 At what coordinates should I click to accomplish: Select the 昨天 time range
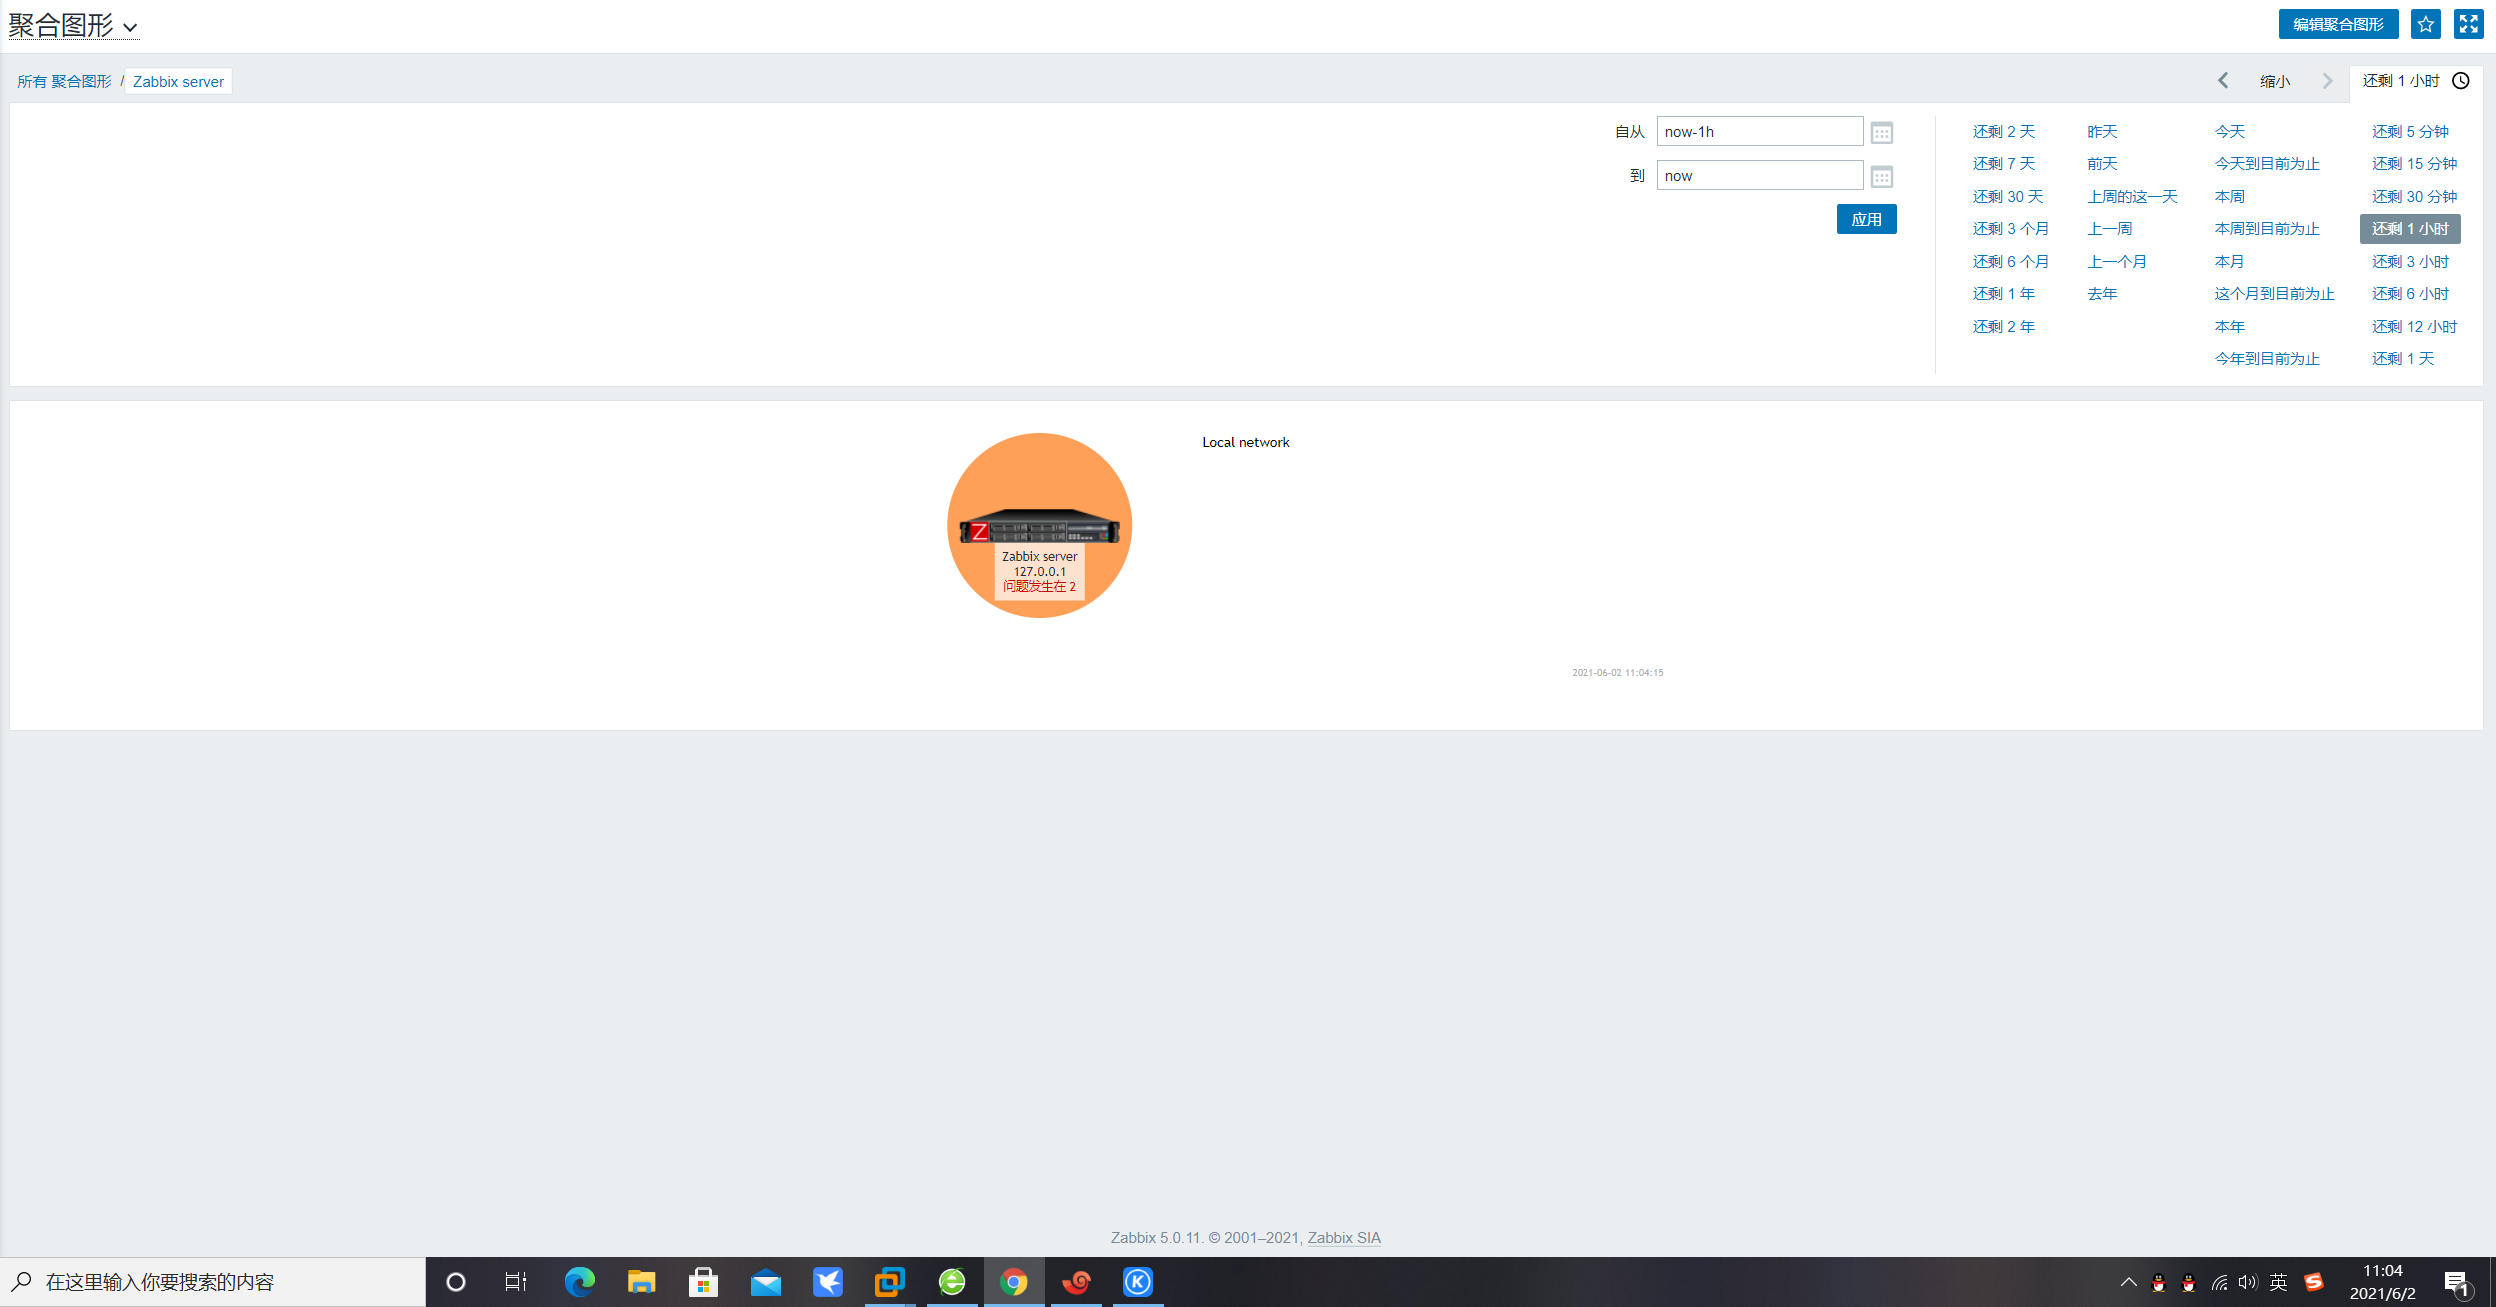tap(2102, 132)
